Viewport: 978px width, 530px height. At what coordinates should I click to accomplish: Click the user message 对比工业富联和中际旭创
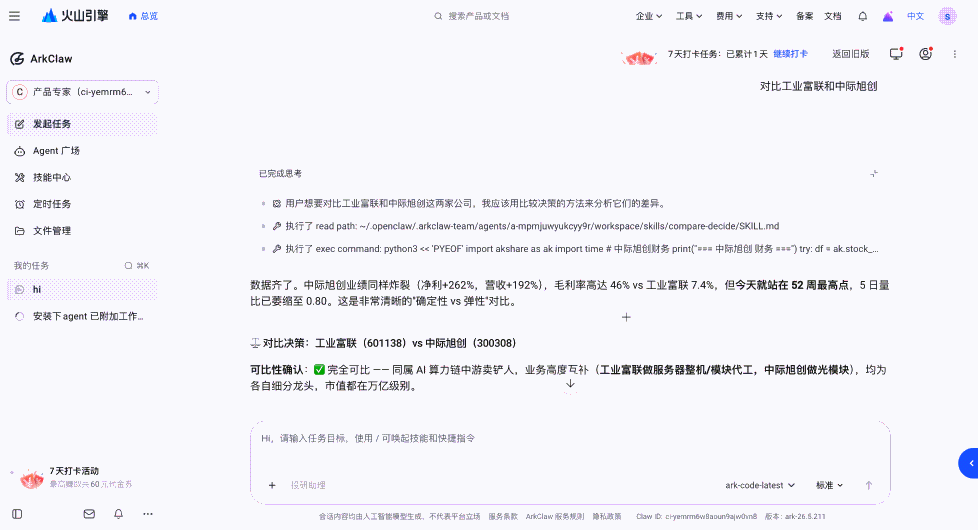tap(818, 87)
